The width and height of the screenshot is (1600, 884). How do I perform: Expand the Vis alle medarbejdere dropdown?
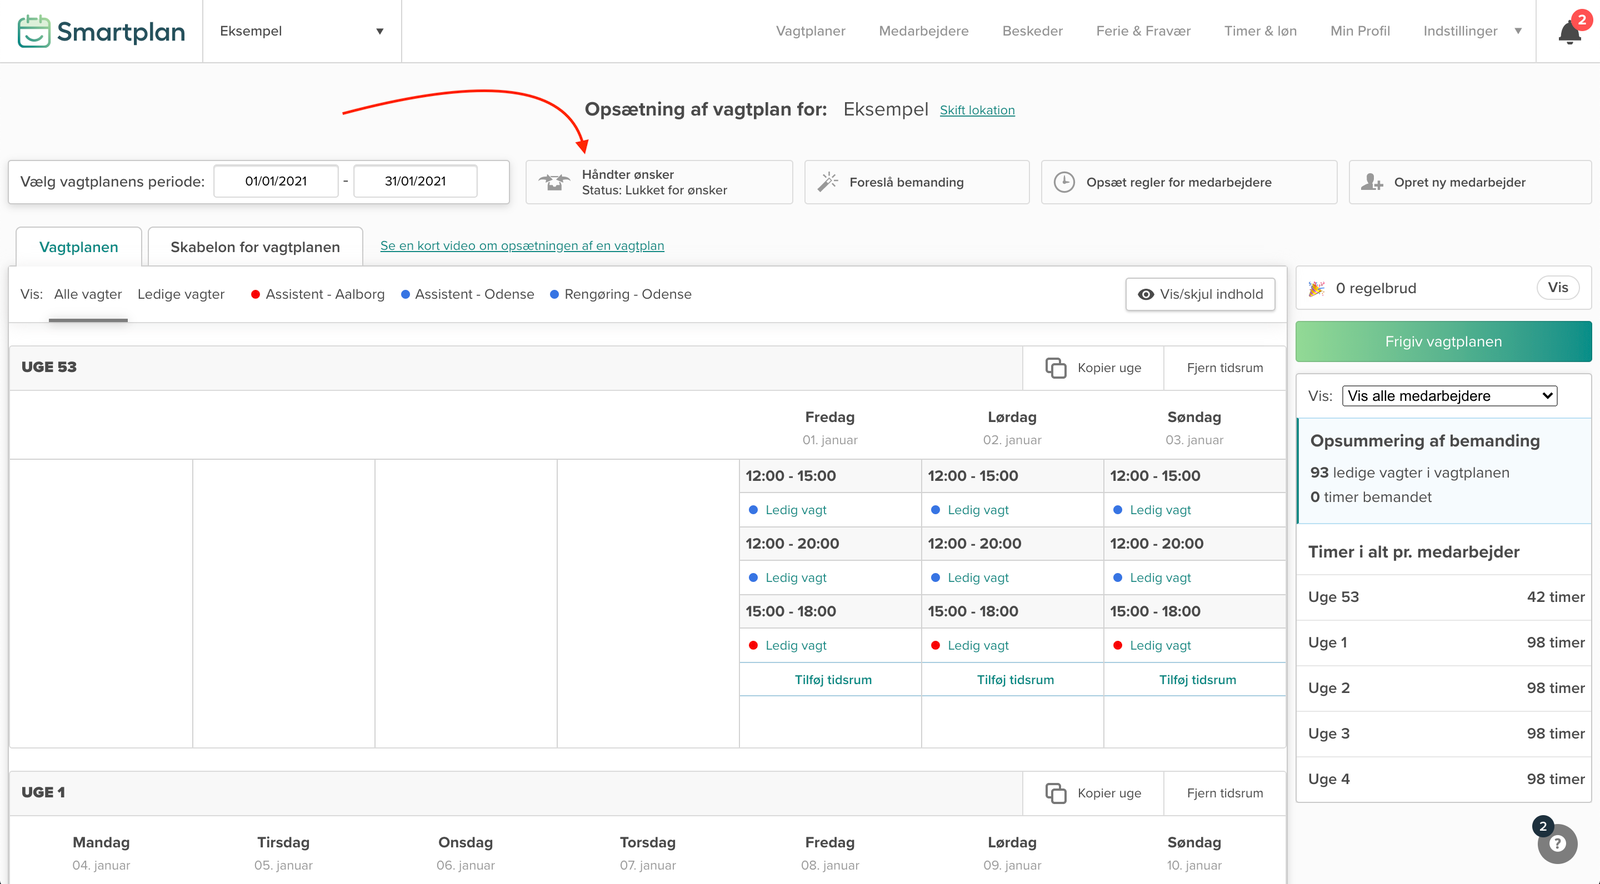1449,396
